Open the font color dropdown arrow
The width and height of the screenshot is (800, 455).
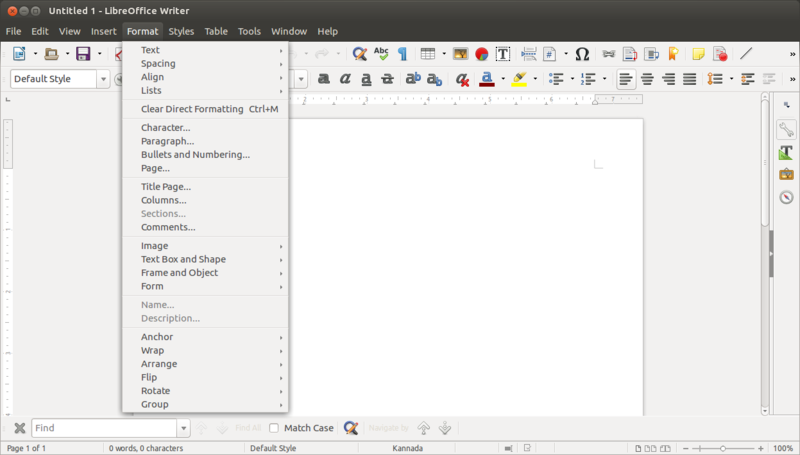click(x=503, y=79)
